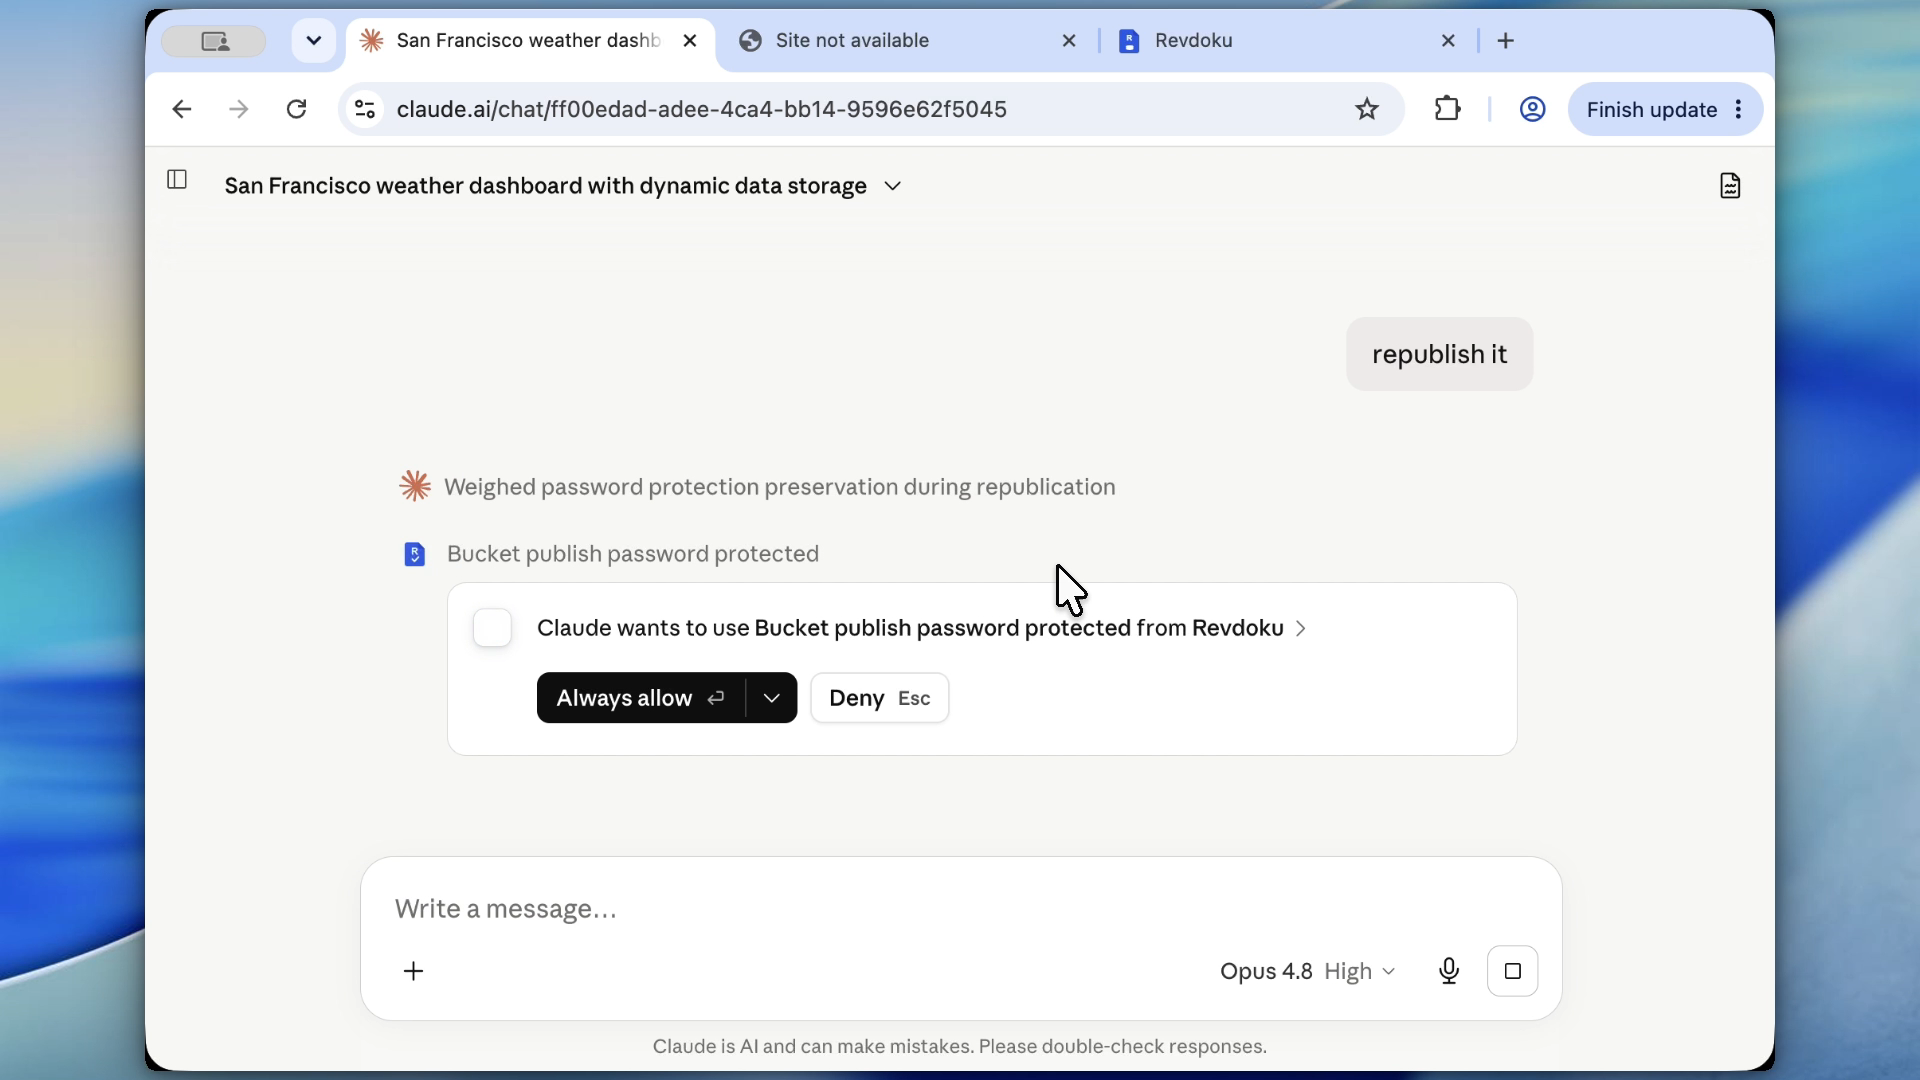Open the Opus 4.8 High model selector

1307,971
